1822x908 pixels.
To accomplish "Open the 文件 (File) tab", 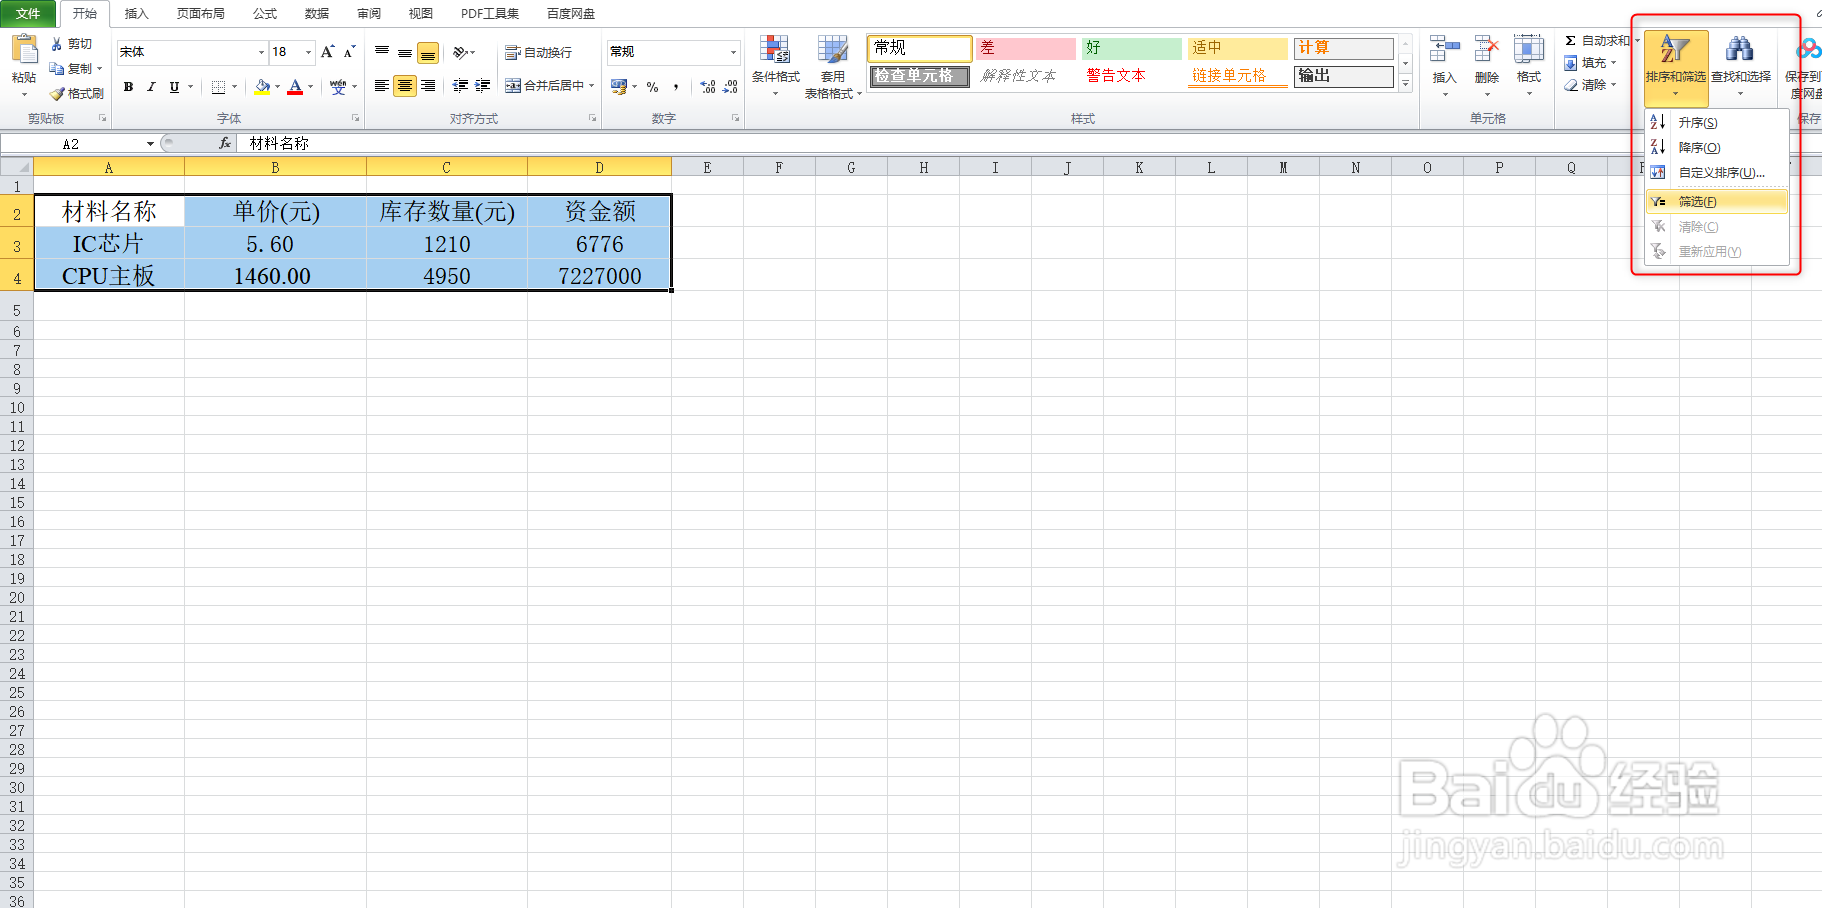I will 28,14.
